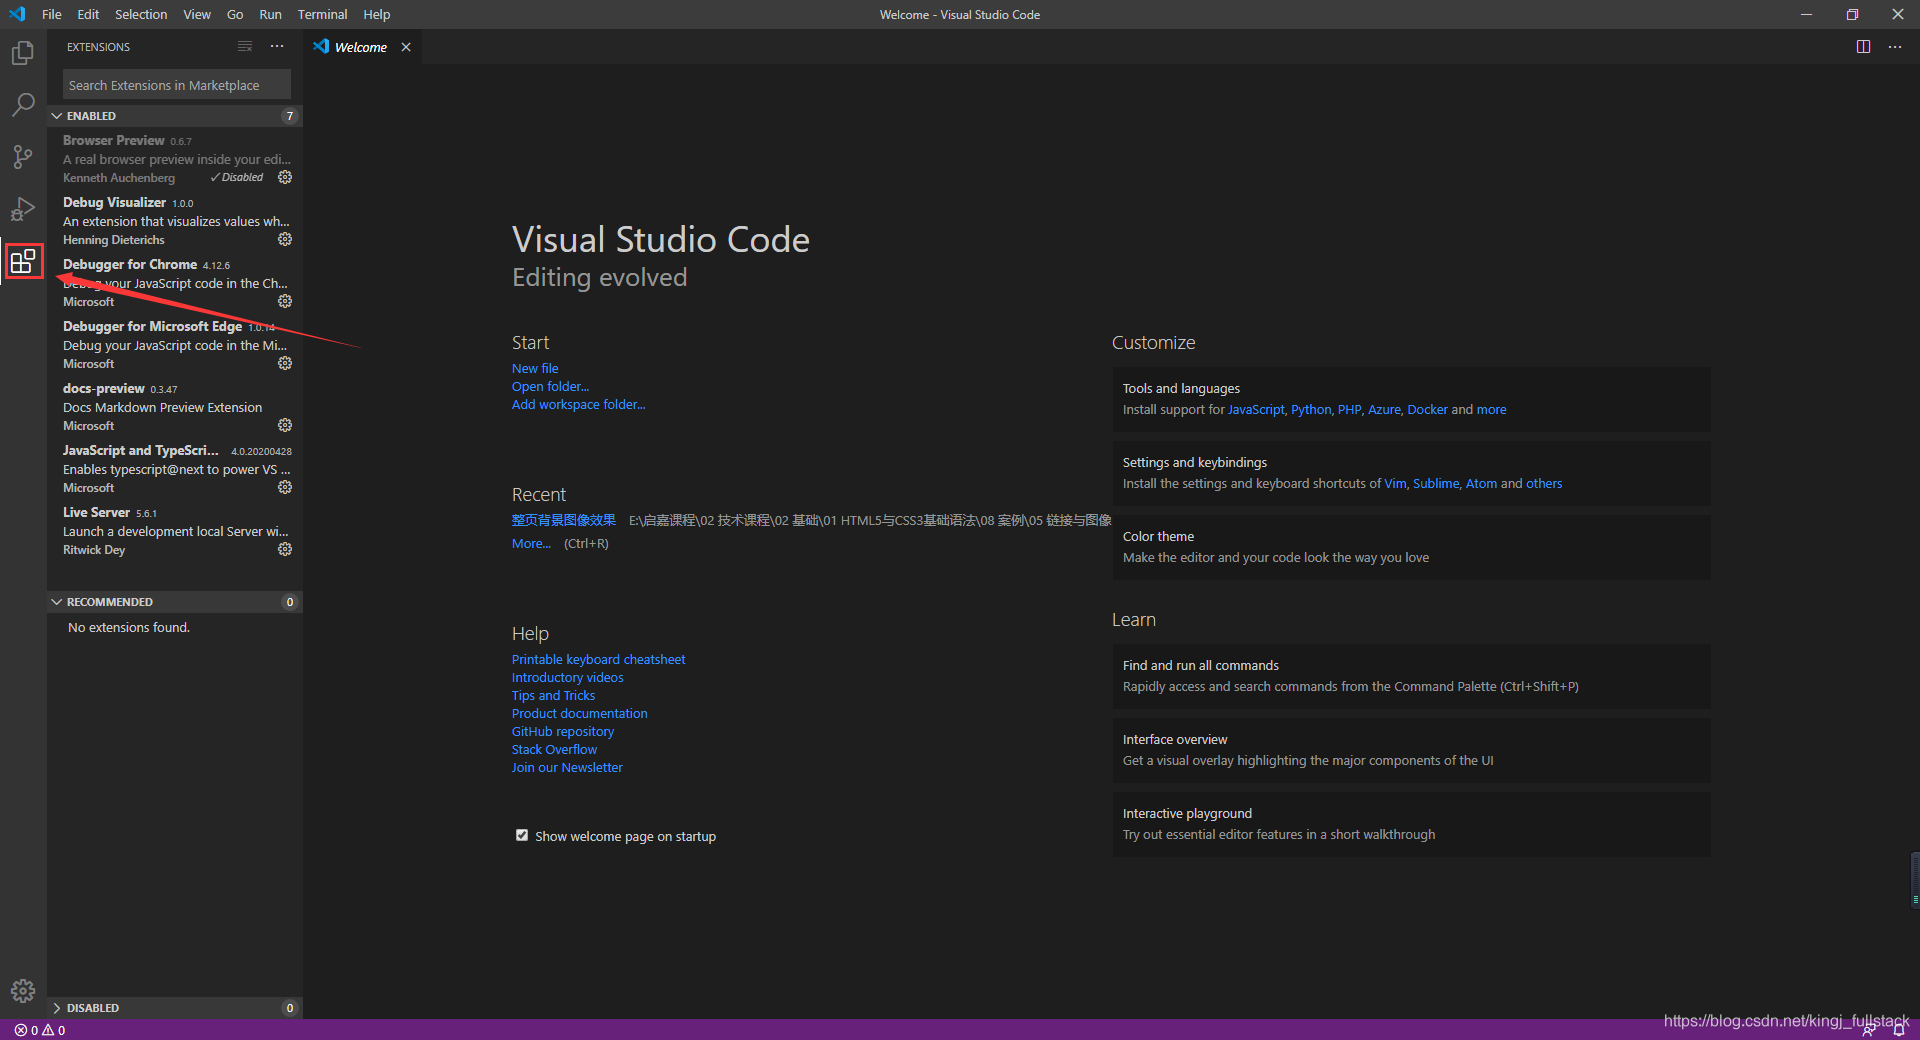Select the Debug Visualizer extension entry
The height and width of the screenshot is (1040, 1920).
pos(175,220)
